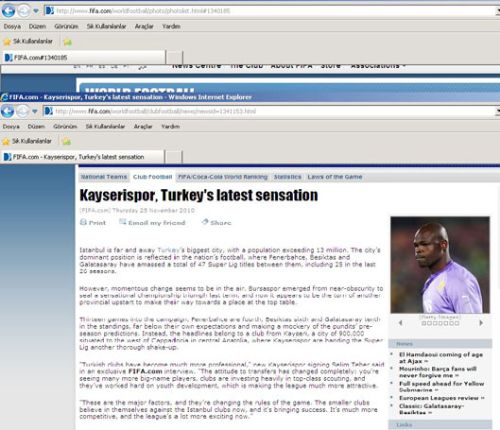The image size is (500, 430).
Task: Open 'European Leagues review' news link
Action: click(x=442, y=398)
